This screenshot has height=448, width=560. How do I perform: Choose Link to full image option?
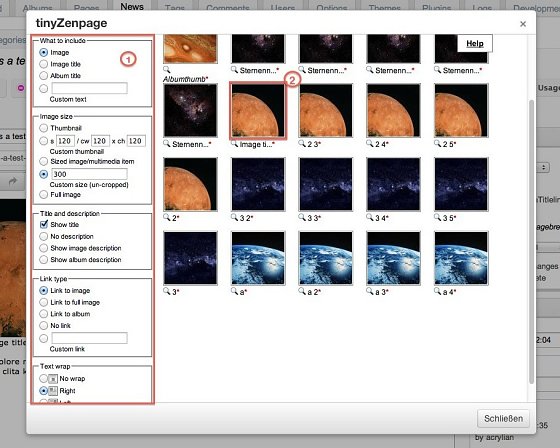click(x=44, y=302)
